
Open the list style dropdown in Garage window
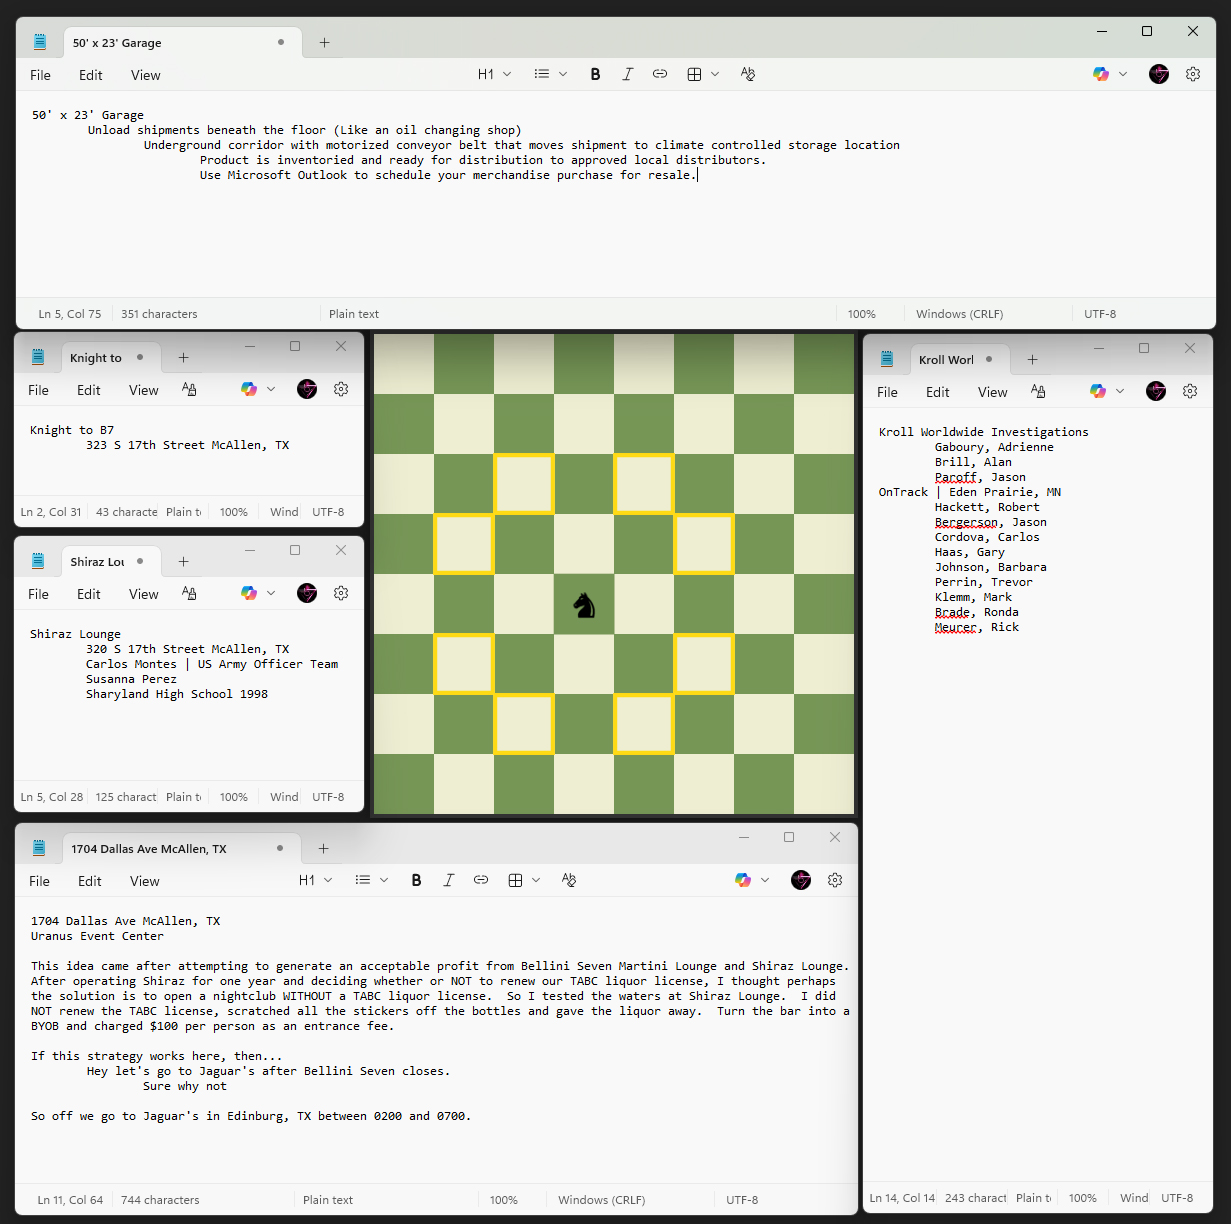[x=551, y=74]
